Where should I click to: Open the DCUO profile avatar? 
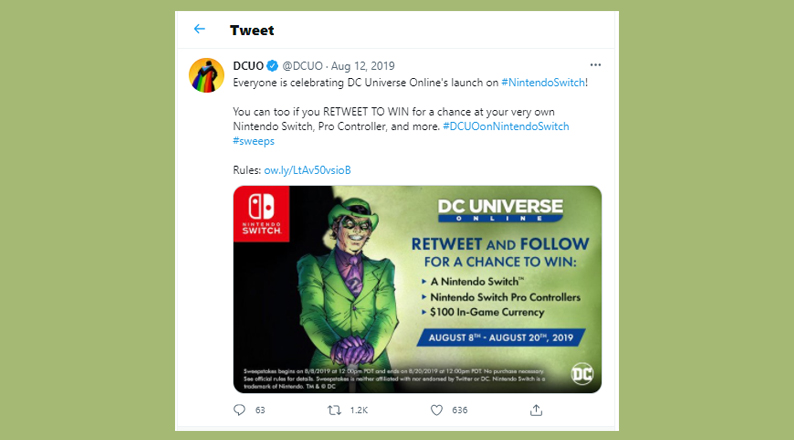coord(207,75)
